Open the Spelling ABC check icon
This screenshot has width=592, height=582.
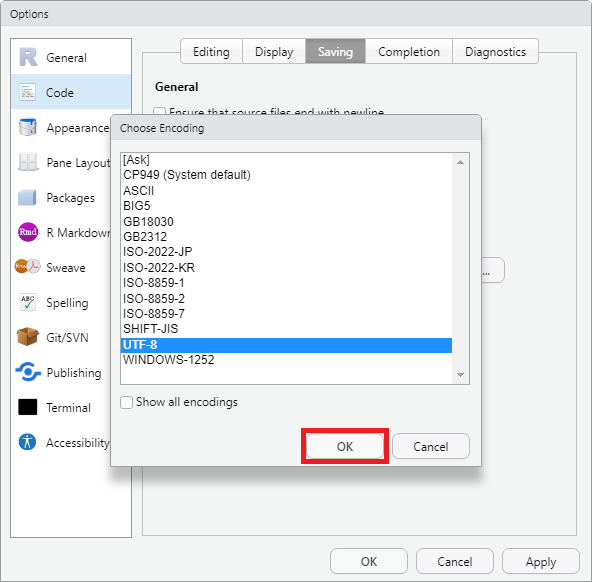pos(28,302)
